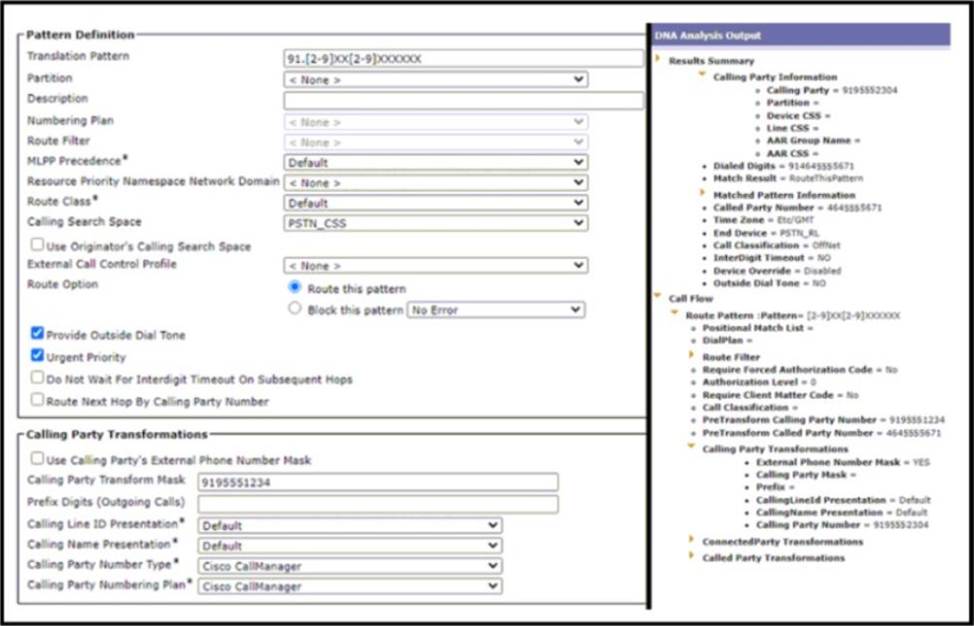Expand the Route Filter node arrow
Viewport: 974px width, 626px height.
[x=691, y=356]
